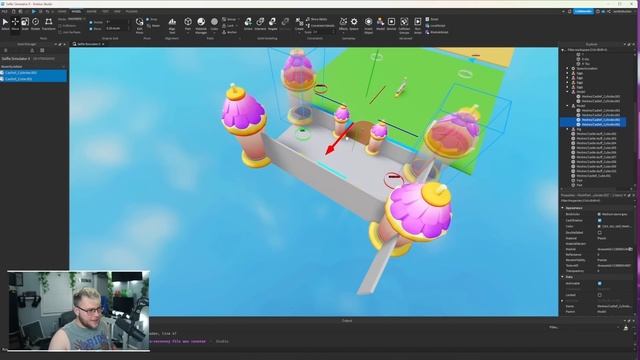Viewport: 640px width, 360px height.
Task: Click the Explorer filter field
Action: click(596, 50)
